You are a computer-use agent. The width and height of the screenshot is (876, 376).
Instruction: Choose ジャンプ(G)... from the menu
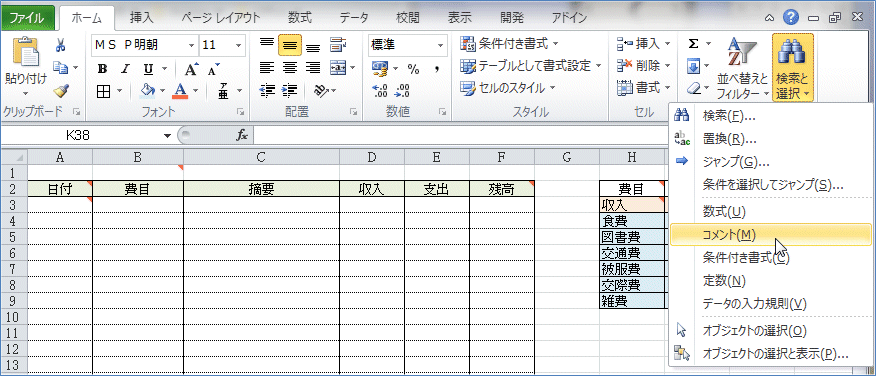[x=770, y=162]
